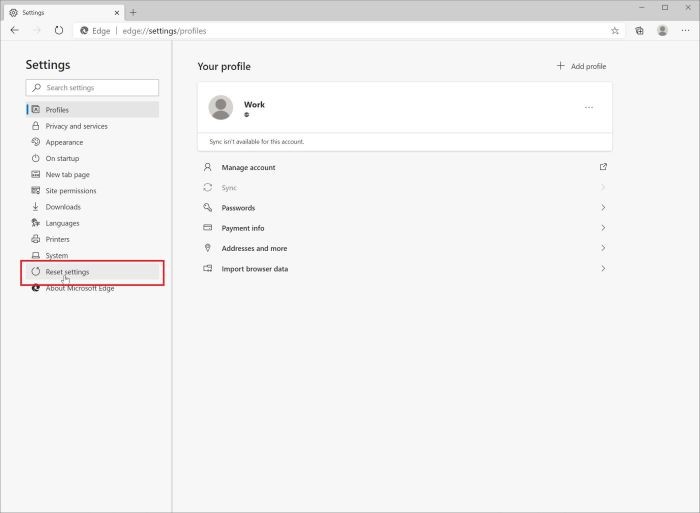Open About Microsoft Edge
The image size is (700, 513).
92,288
